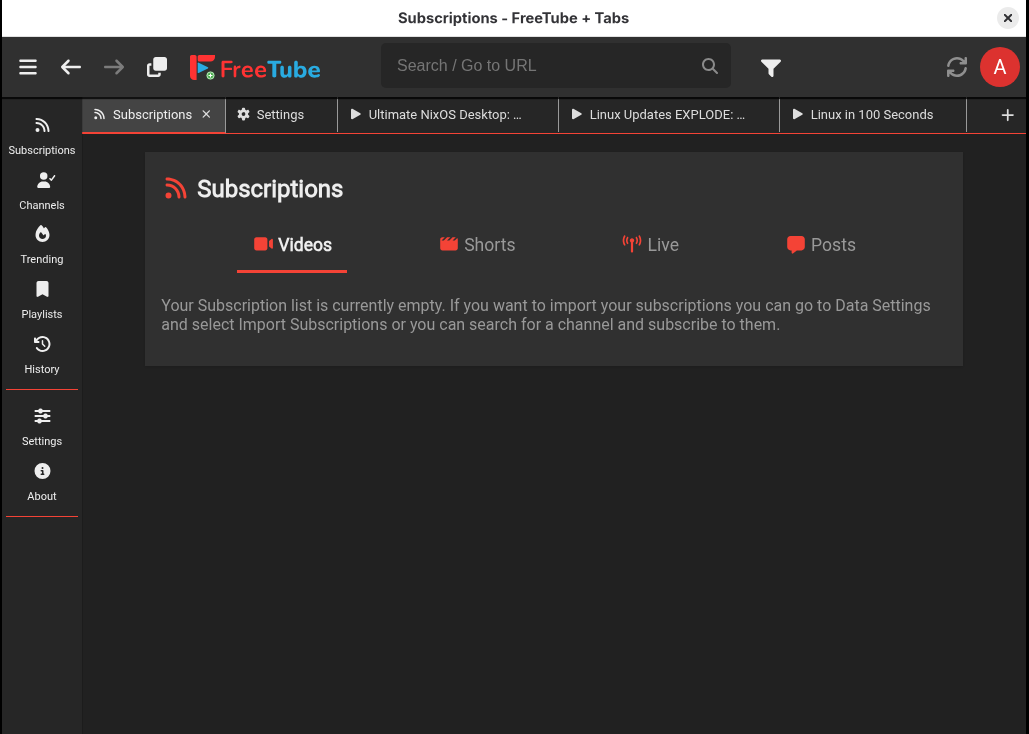1029x734 pixels.
Task: Switch to the Posts feed
Action: tap(820, 244)
